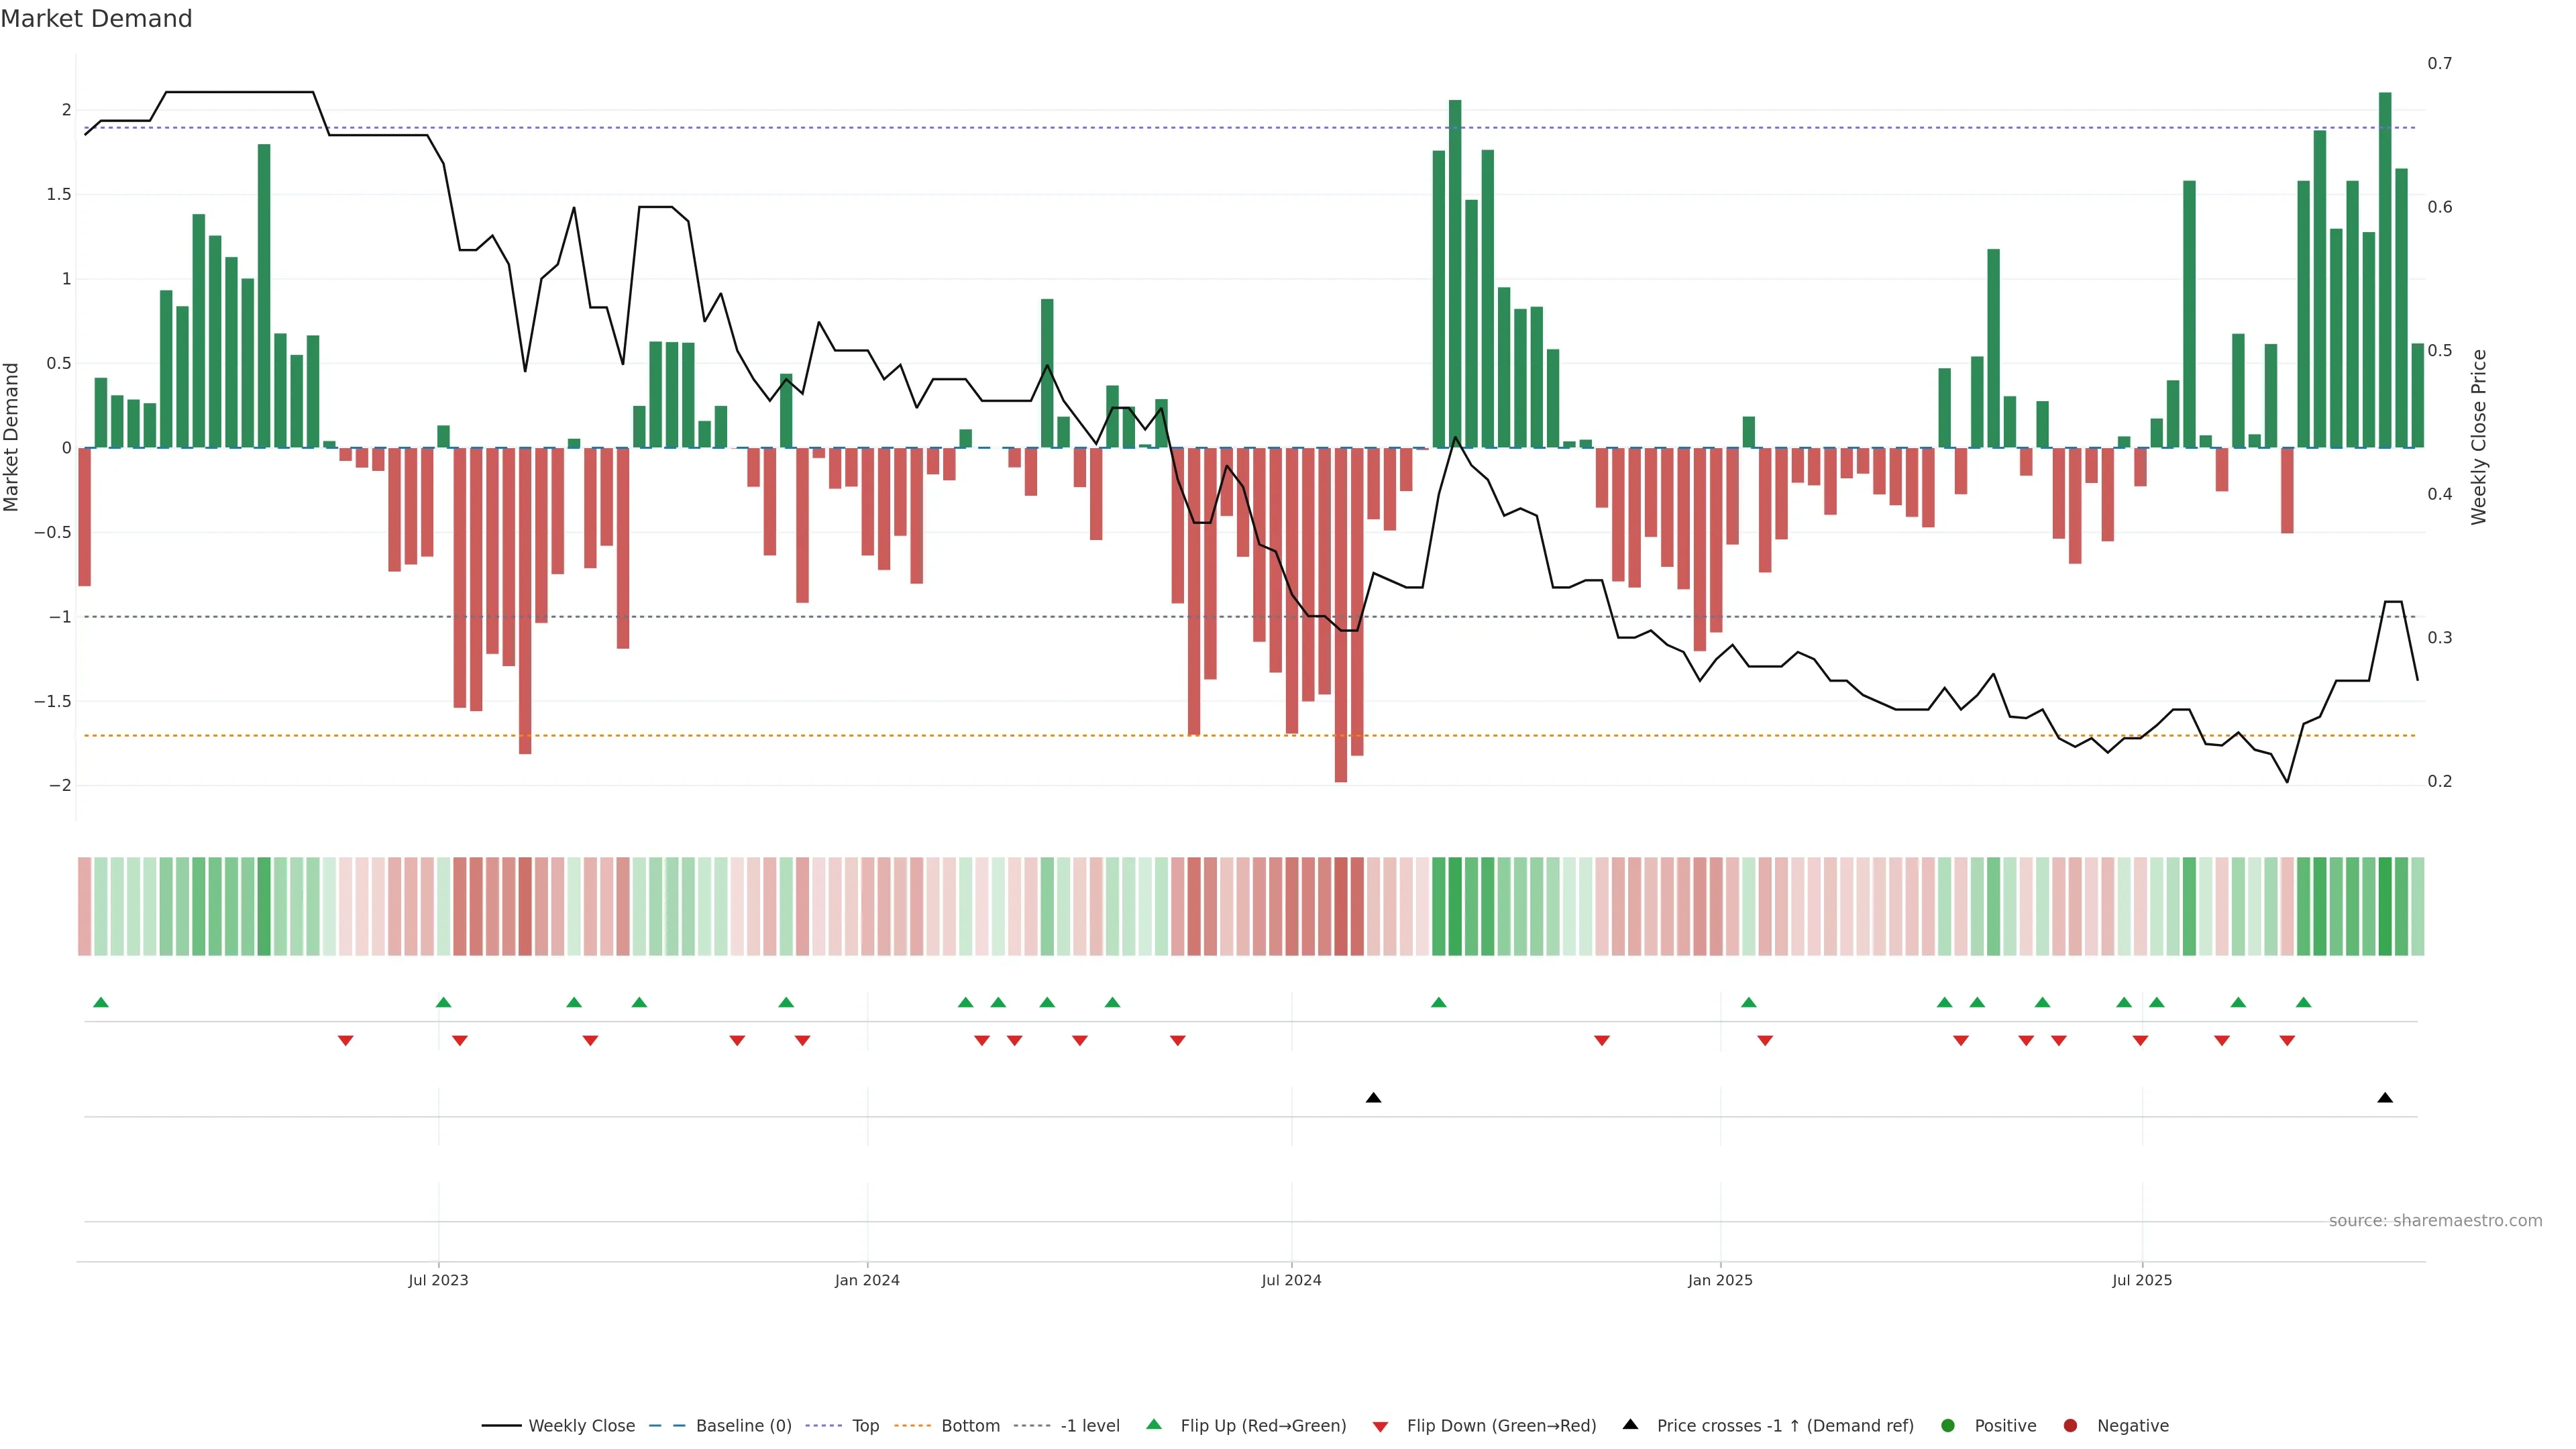The image size is (2576, 1449).
Task: Toggle the Baseline (0) legend entry
Action: pyautogui.click(x=743, y=1425)
